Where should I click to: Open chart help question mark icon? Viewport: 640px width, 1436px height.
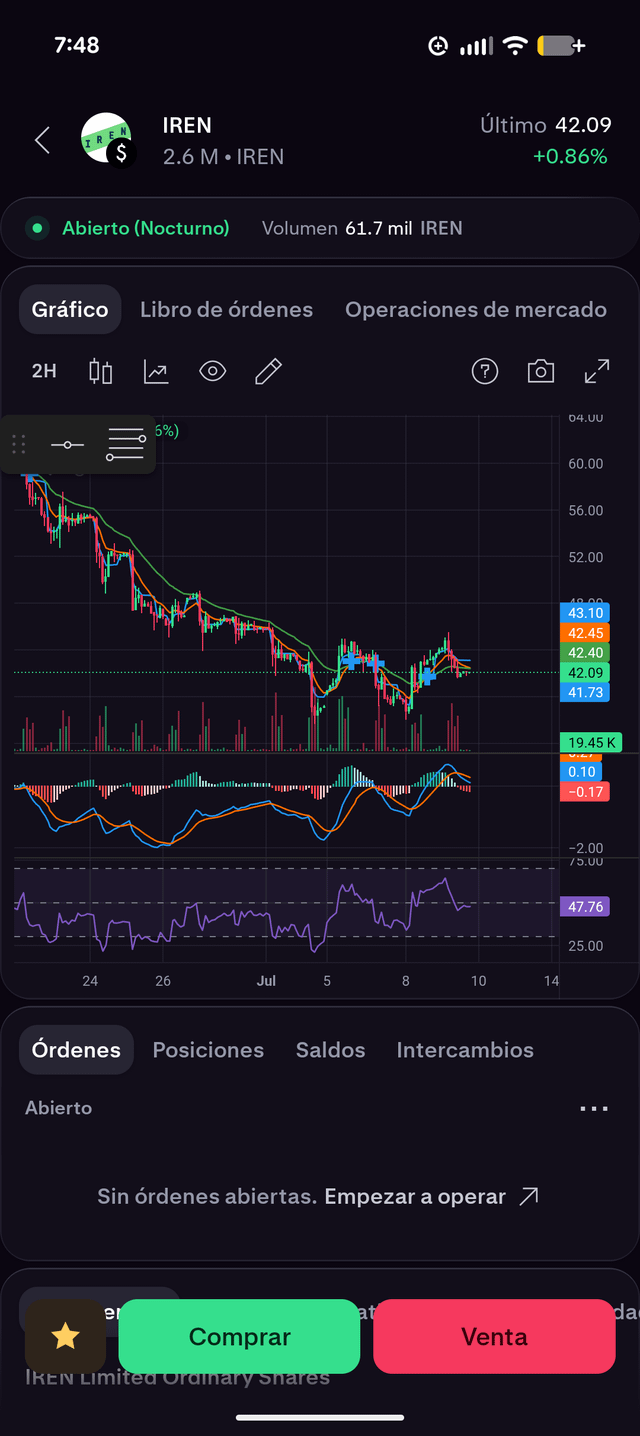coord(485,372)
